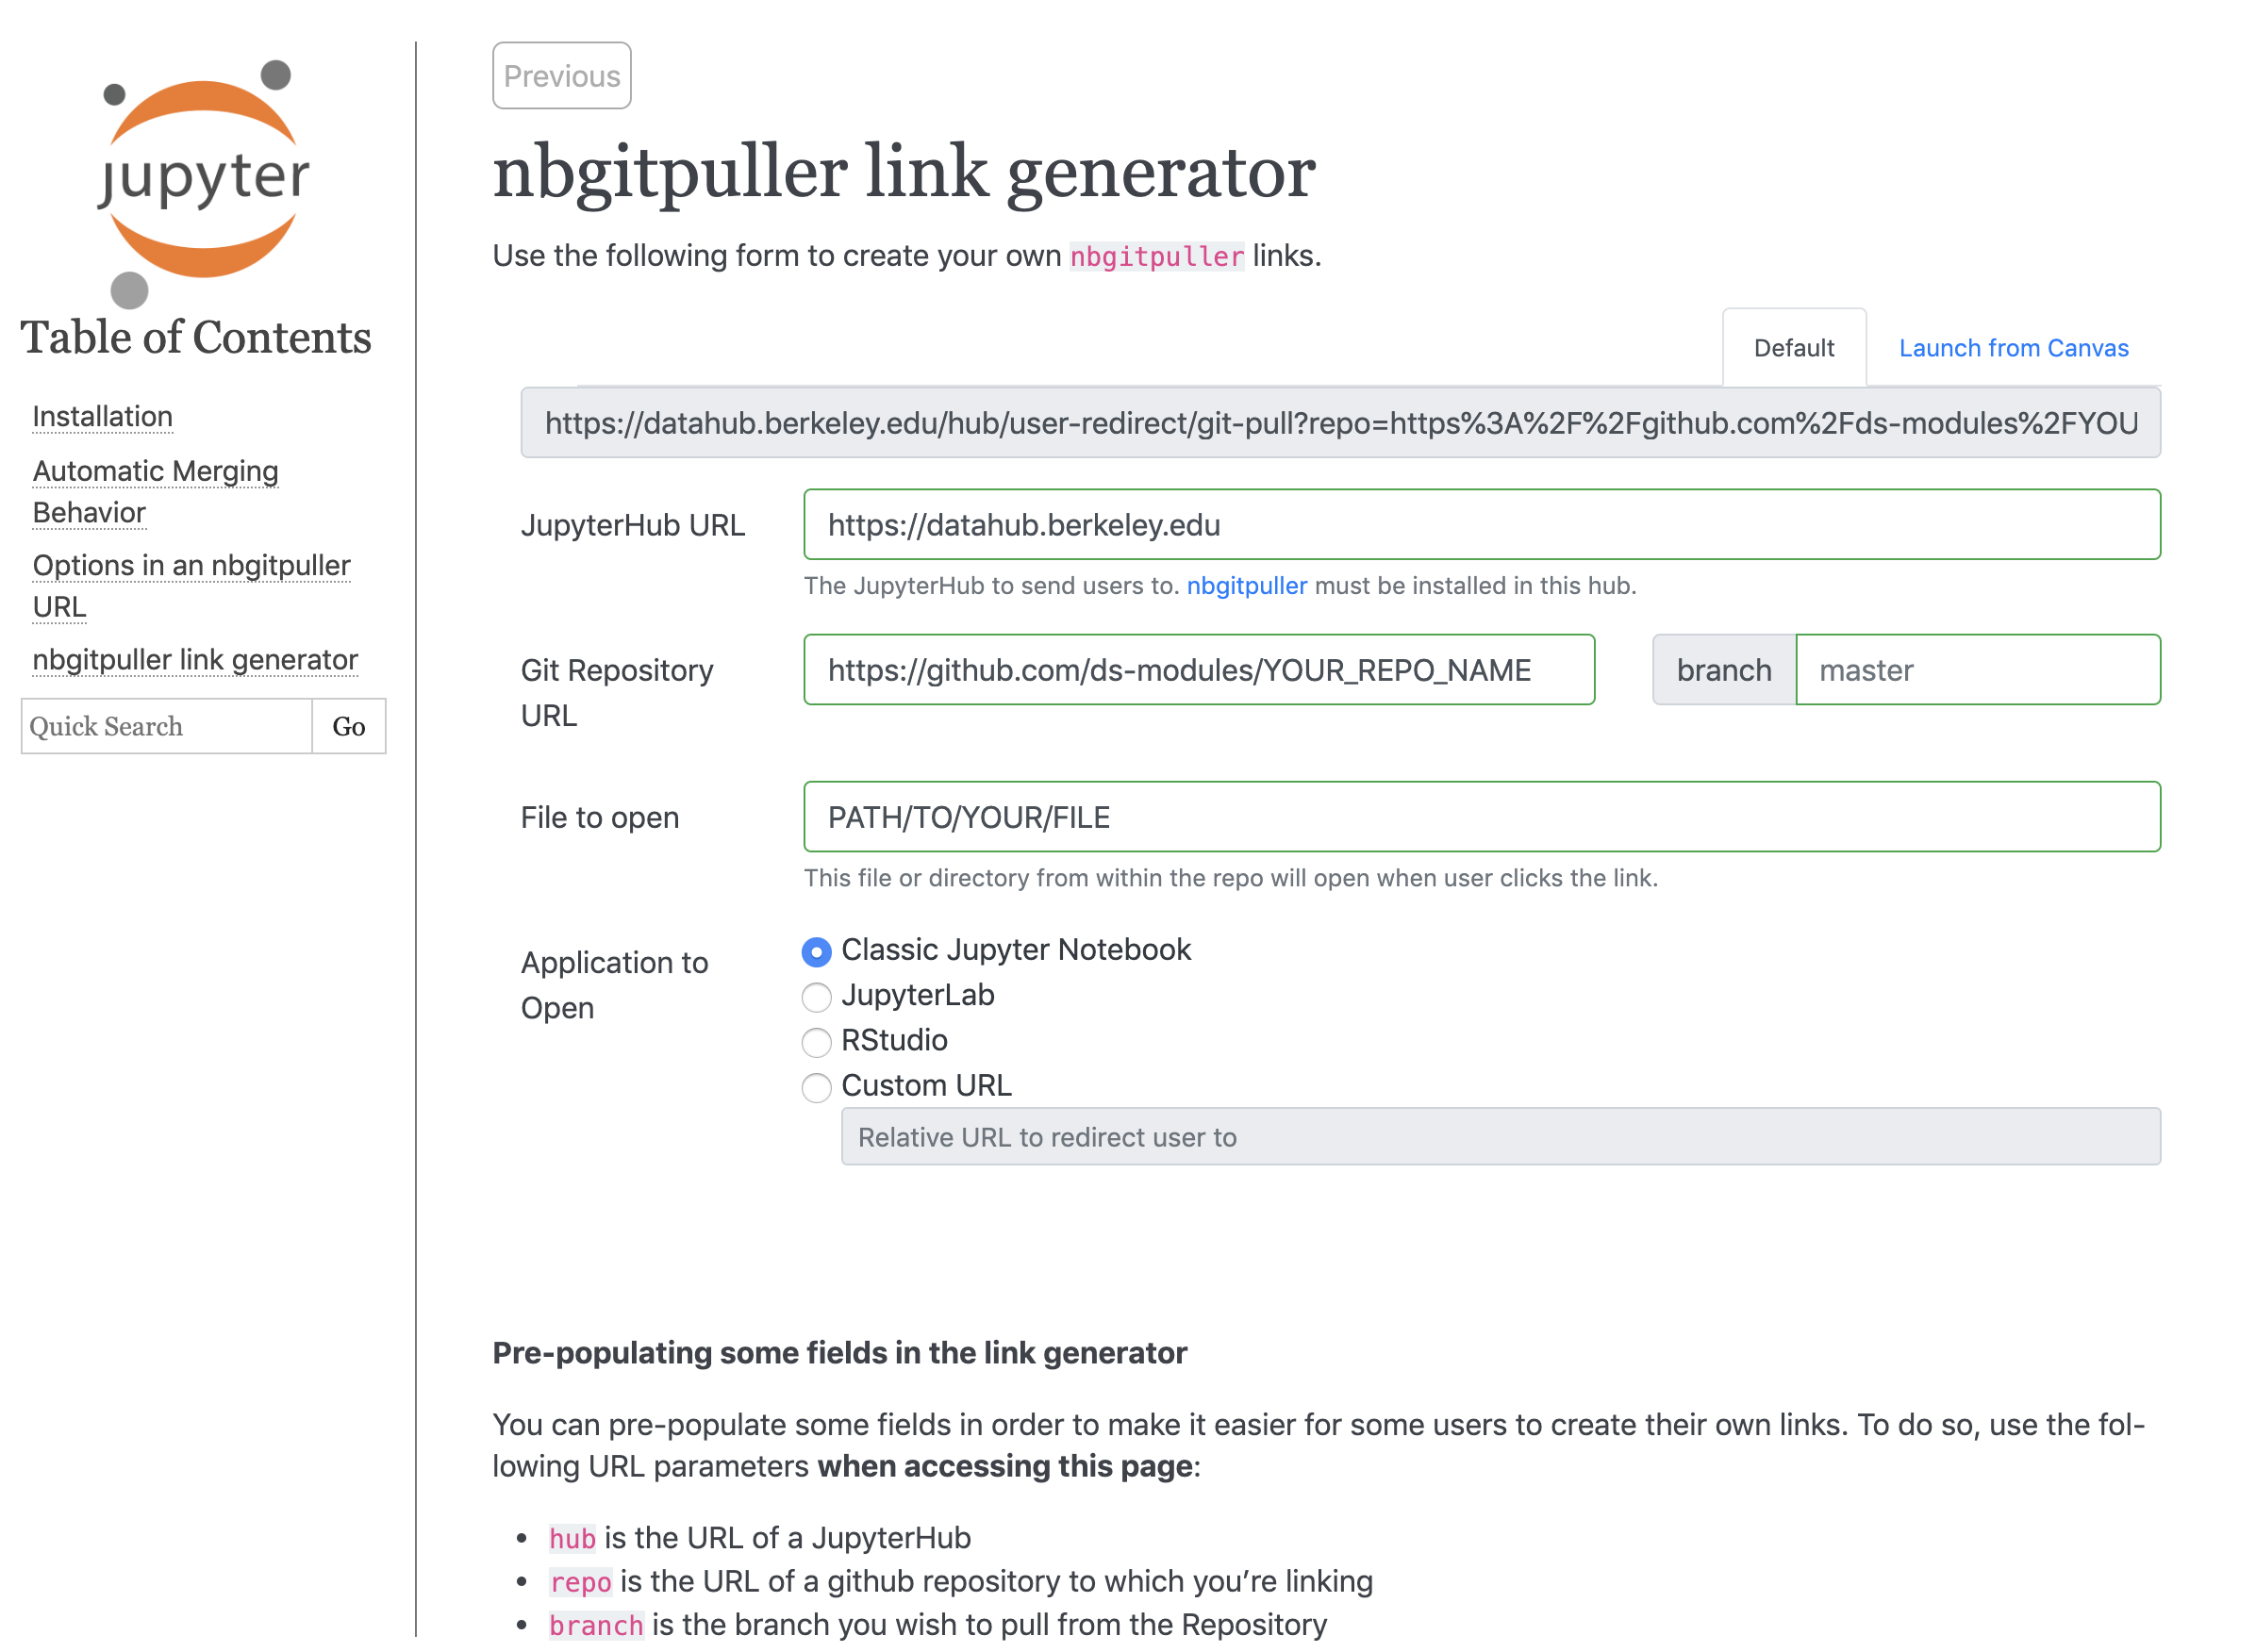Select the JupyterLab radio button

(816, 995)
